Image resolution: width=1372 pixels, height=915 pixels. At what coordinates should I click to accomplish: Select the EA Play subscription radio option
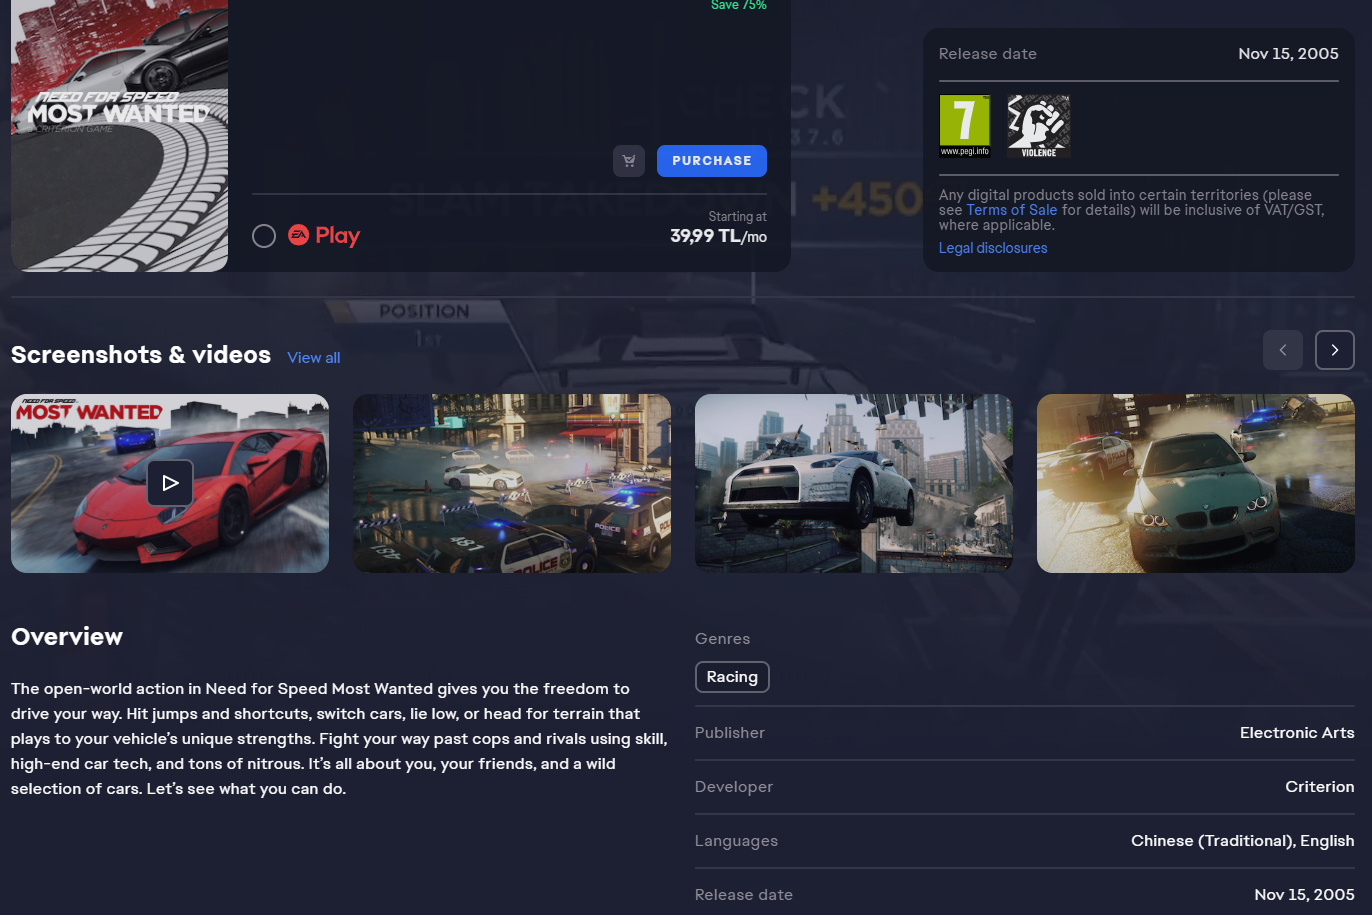264,236
